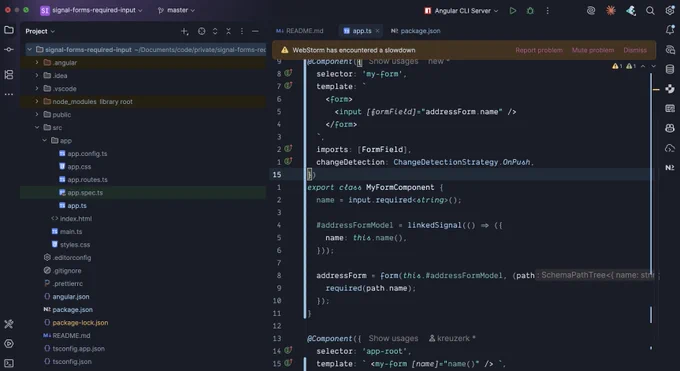
Task: Open the master branch dropdown
Action: (x=176, y=10)
